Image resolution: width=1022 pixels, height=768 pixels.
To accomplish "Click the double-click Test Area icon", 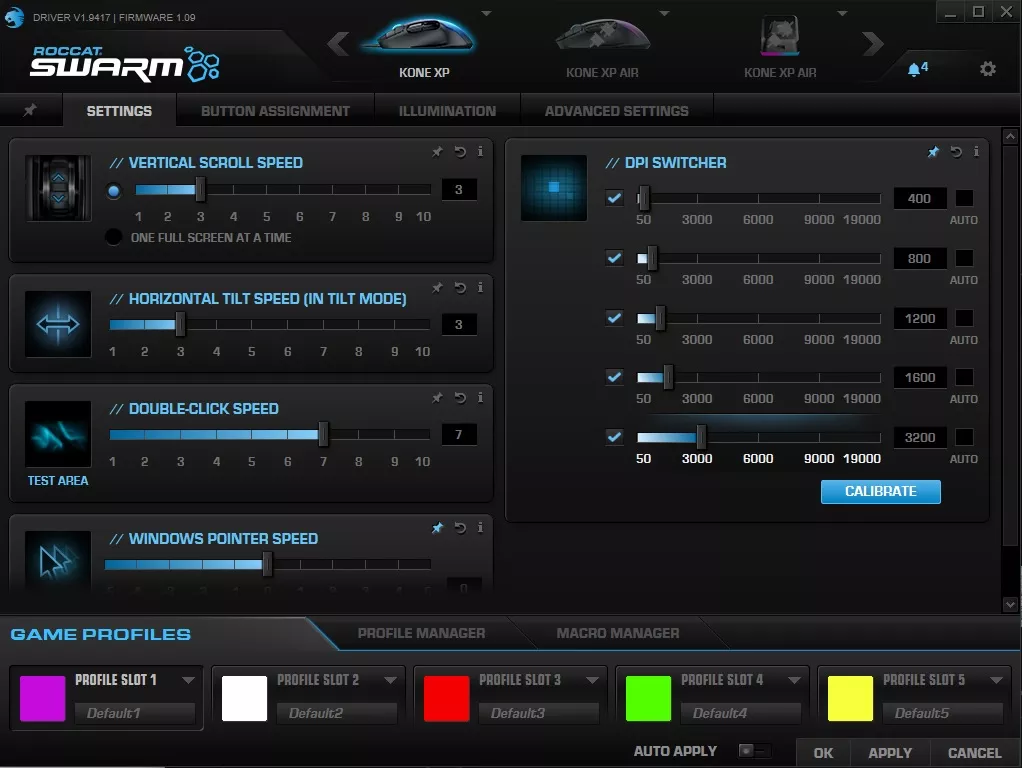I will pyautogui.click(x=58, y=434).
